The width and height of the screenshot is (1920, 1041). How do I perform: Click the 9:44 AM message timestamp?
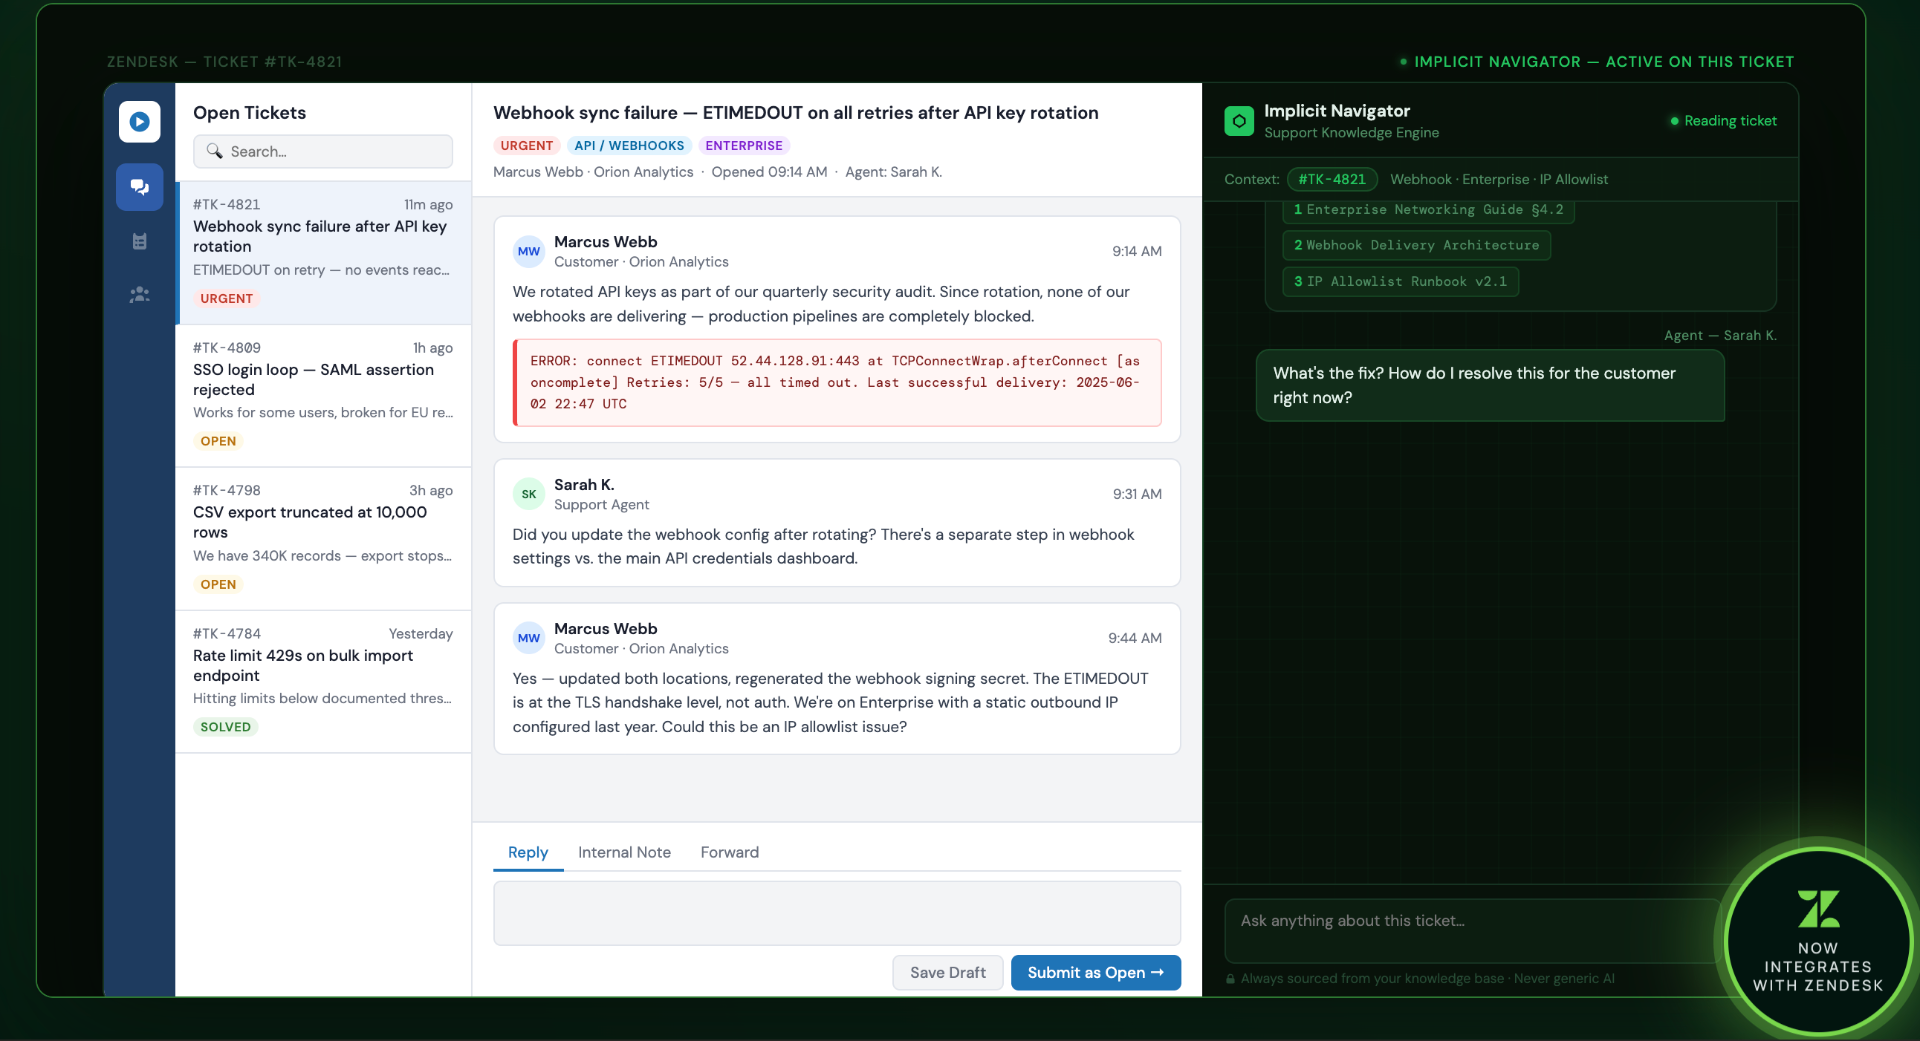click(1134, 638)
